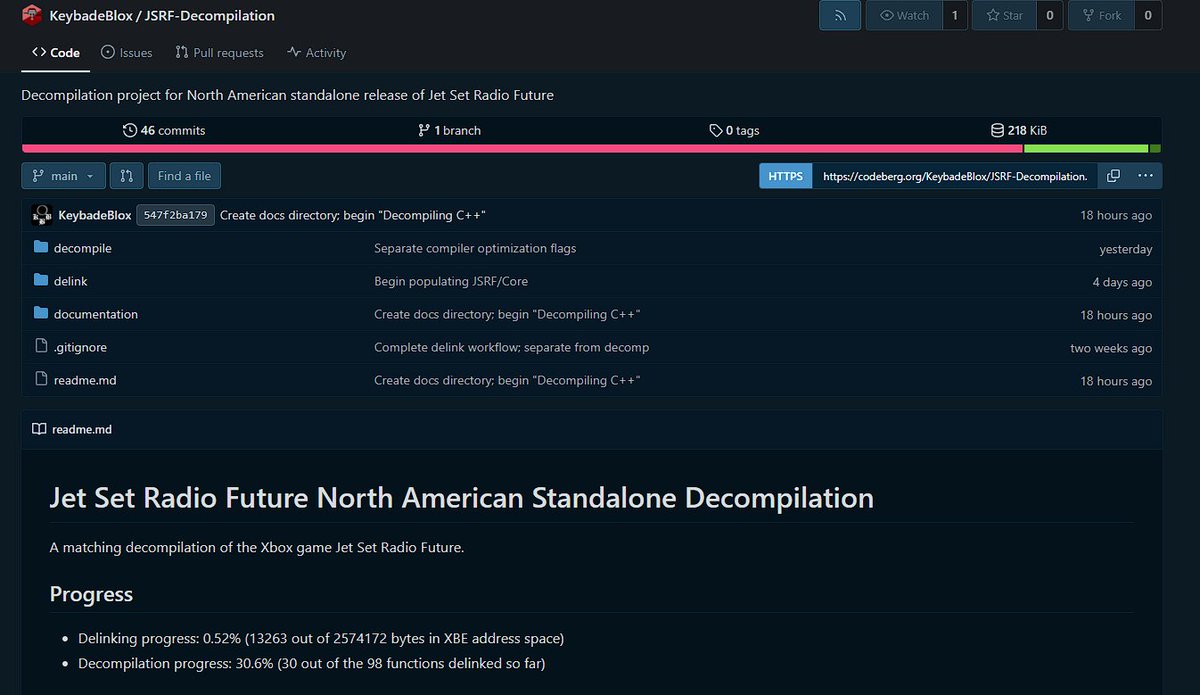Click the 'yesterday' timestamp for decompile
This screenshot has height=695, width=1200.
(x=1125, y=249)
